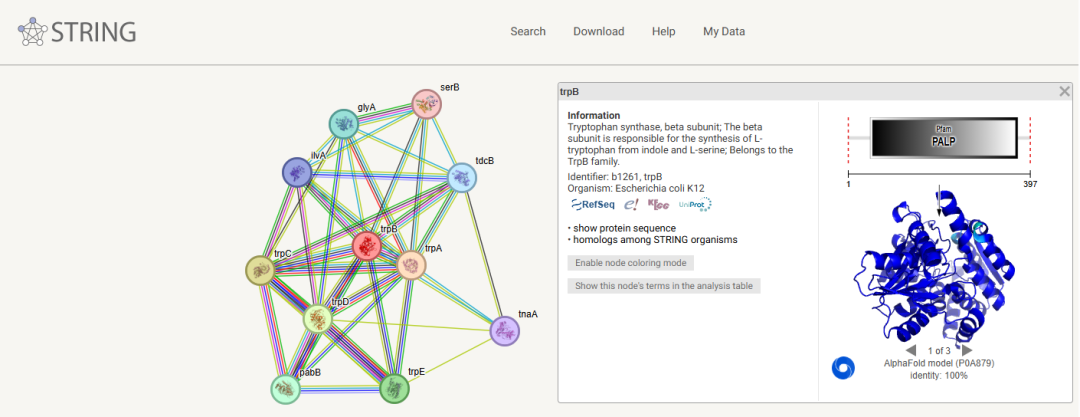
Task: Open the Download menu
Action: [x=598, y=31]
